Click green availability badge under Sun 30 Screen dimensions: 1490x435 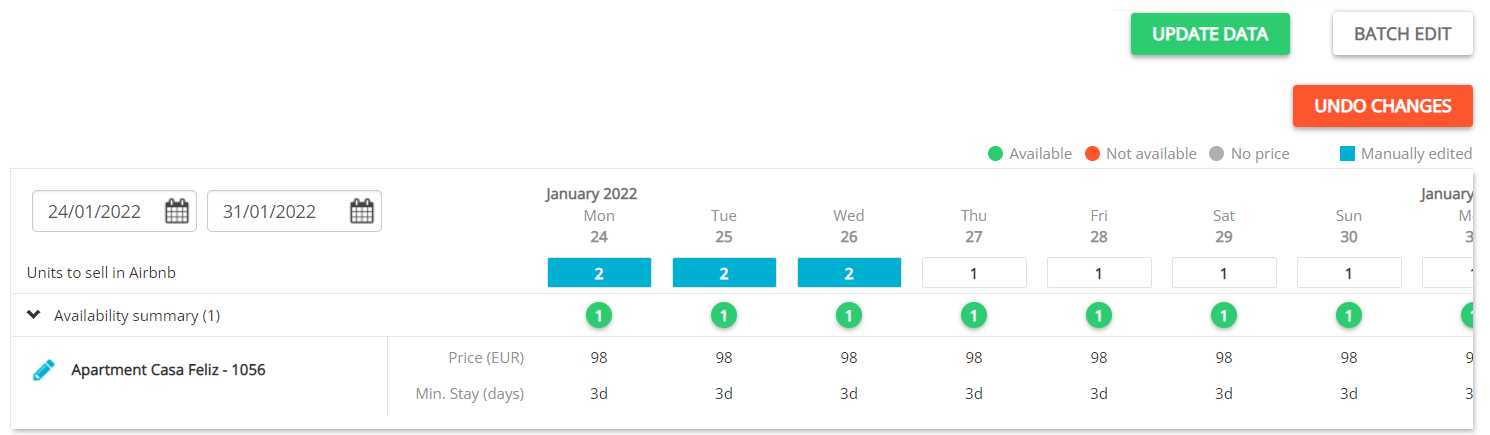[x=1349, y=316]
